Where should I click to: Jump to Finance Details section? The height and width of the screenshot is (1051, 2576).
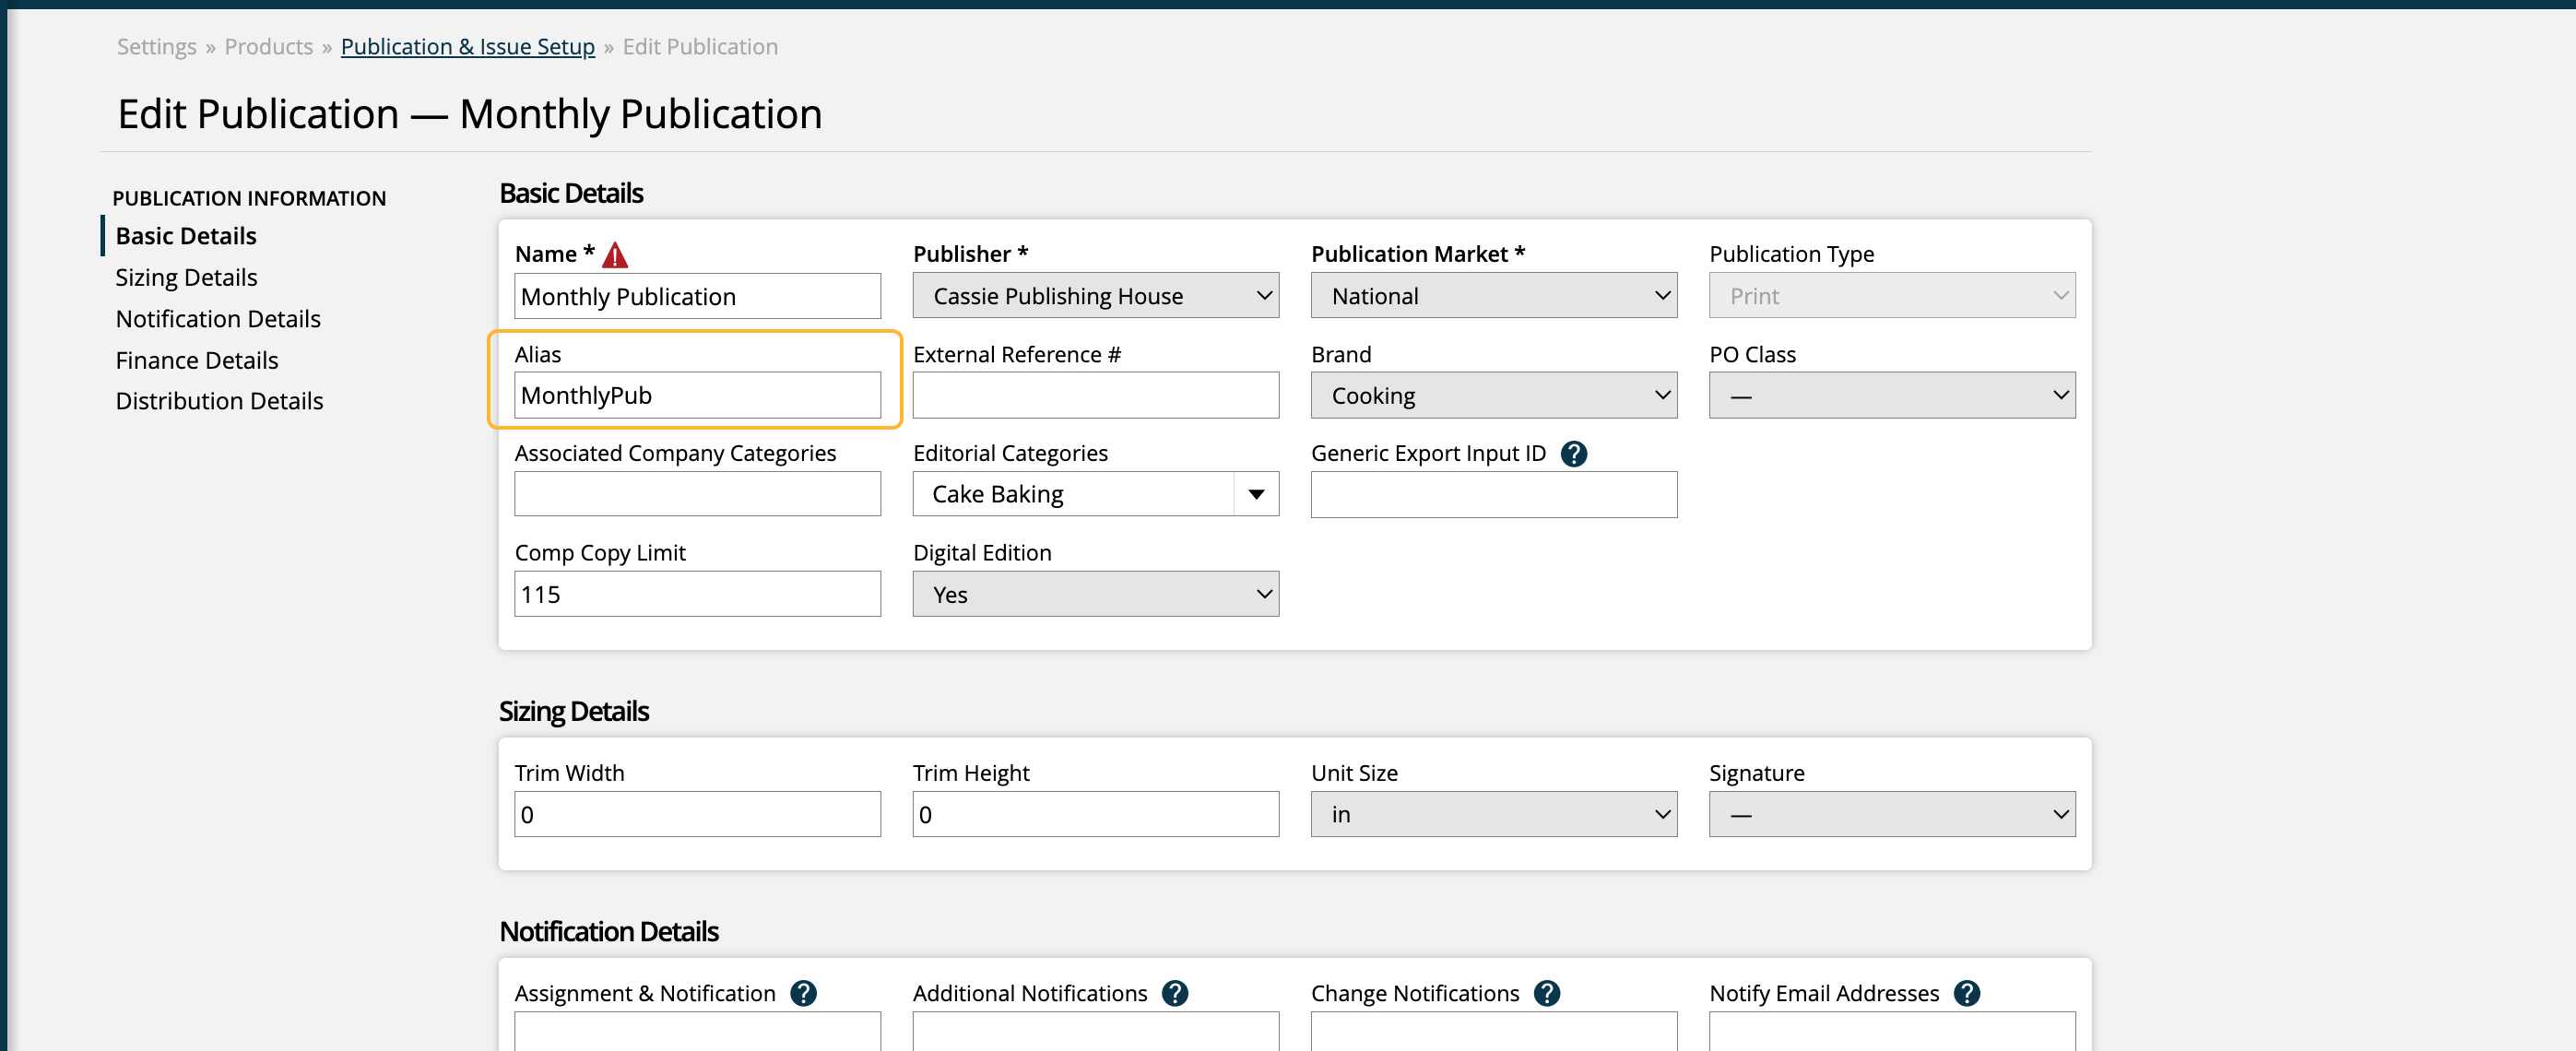(x=197, y=360)
